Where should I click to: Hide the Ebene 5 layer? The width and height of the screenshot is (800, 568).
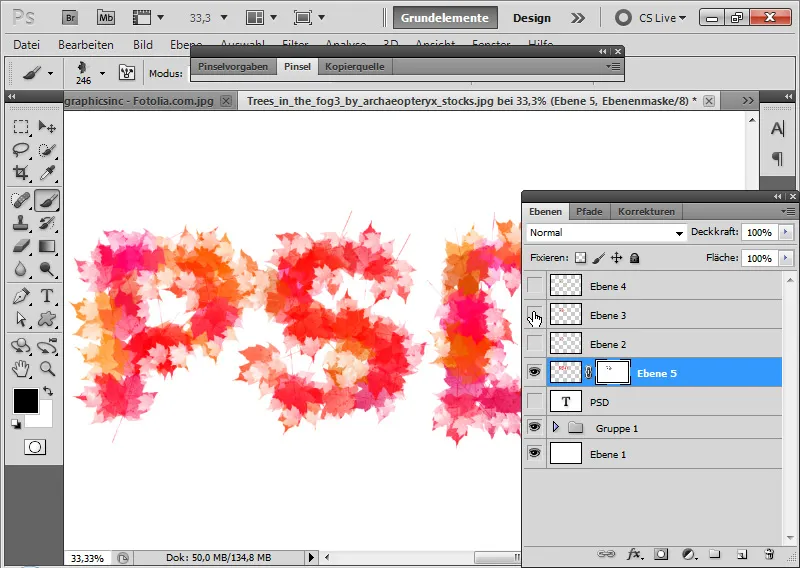(534, 372)
